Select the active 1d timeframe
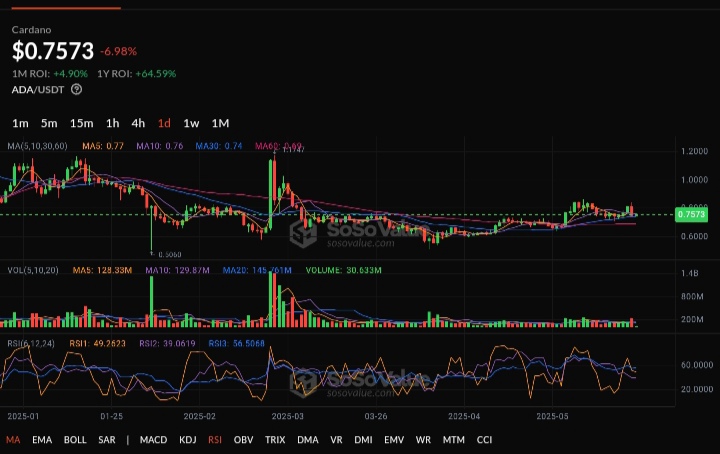 pyautogui.click(x=164, y=123)
